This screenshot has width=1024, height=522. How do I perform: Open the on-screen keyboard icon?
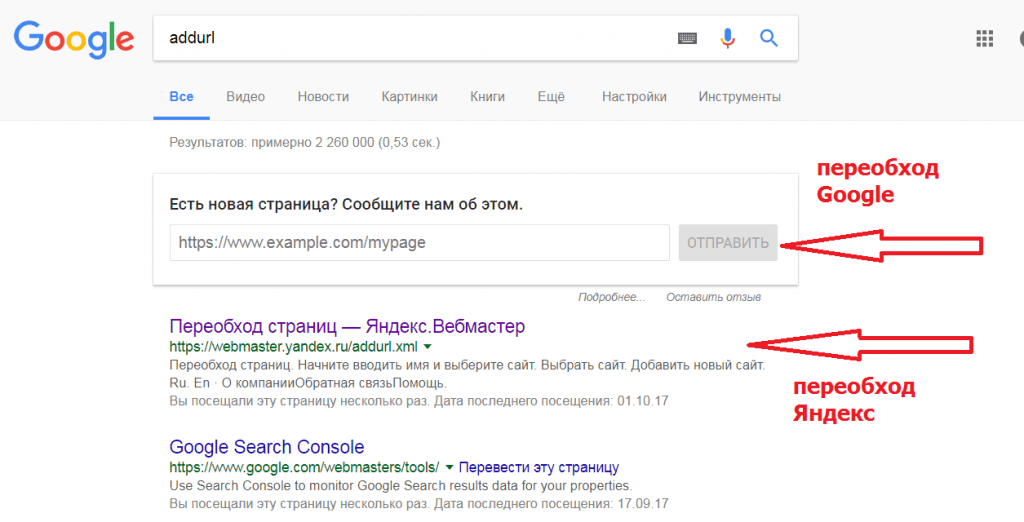pyautogui.click(x=687, y=39)
